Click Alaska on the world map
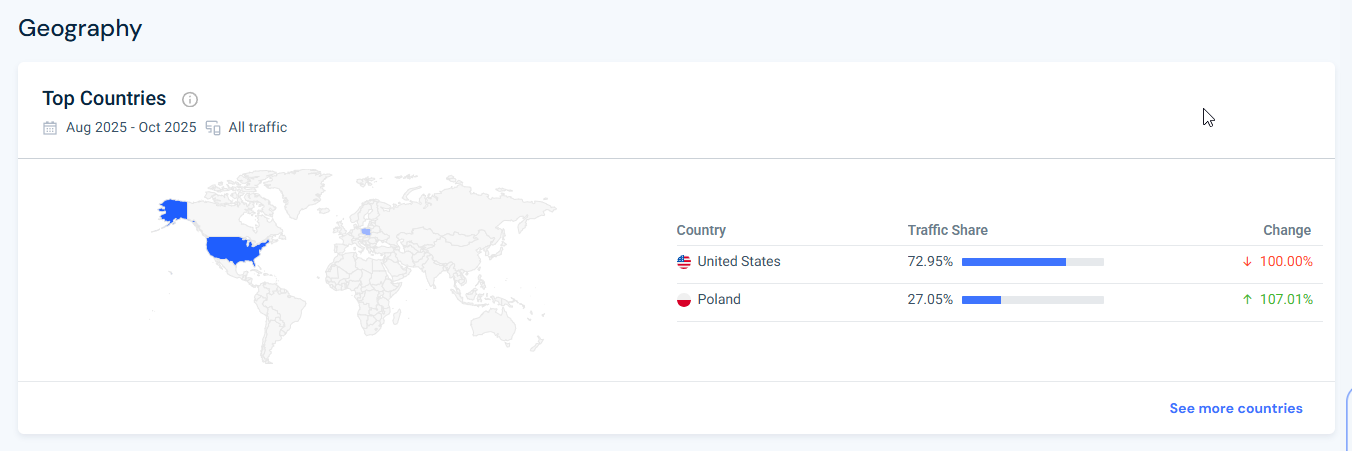This screenshot has height=451, width=1352. click(x=174, y=210)
